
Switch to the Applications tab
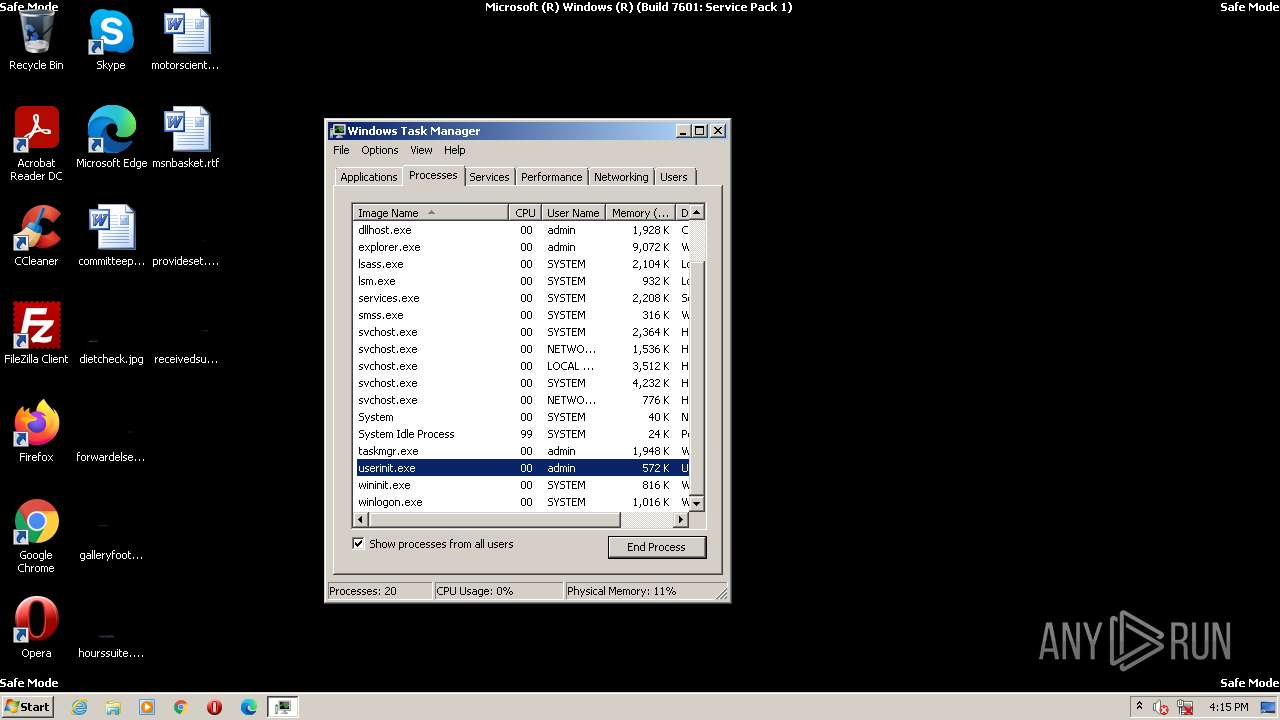click(368, 177)
